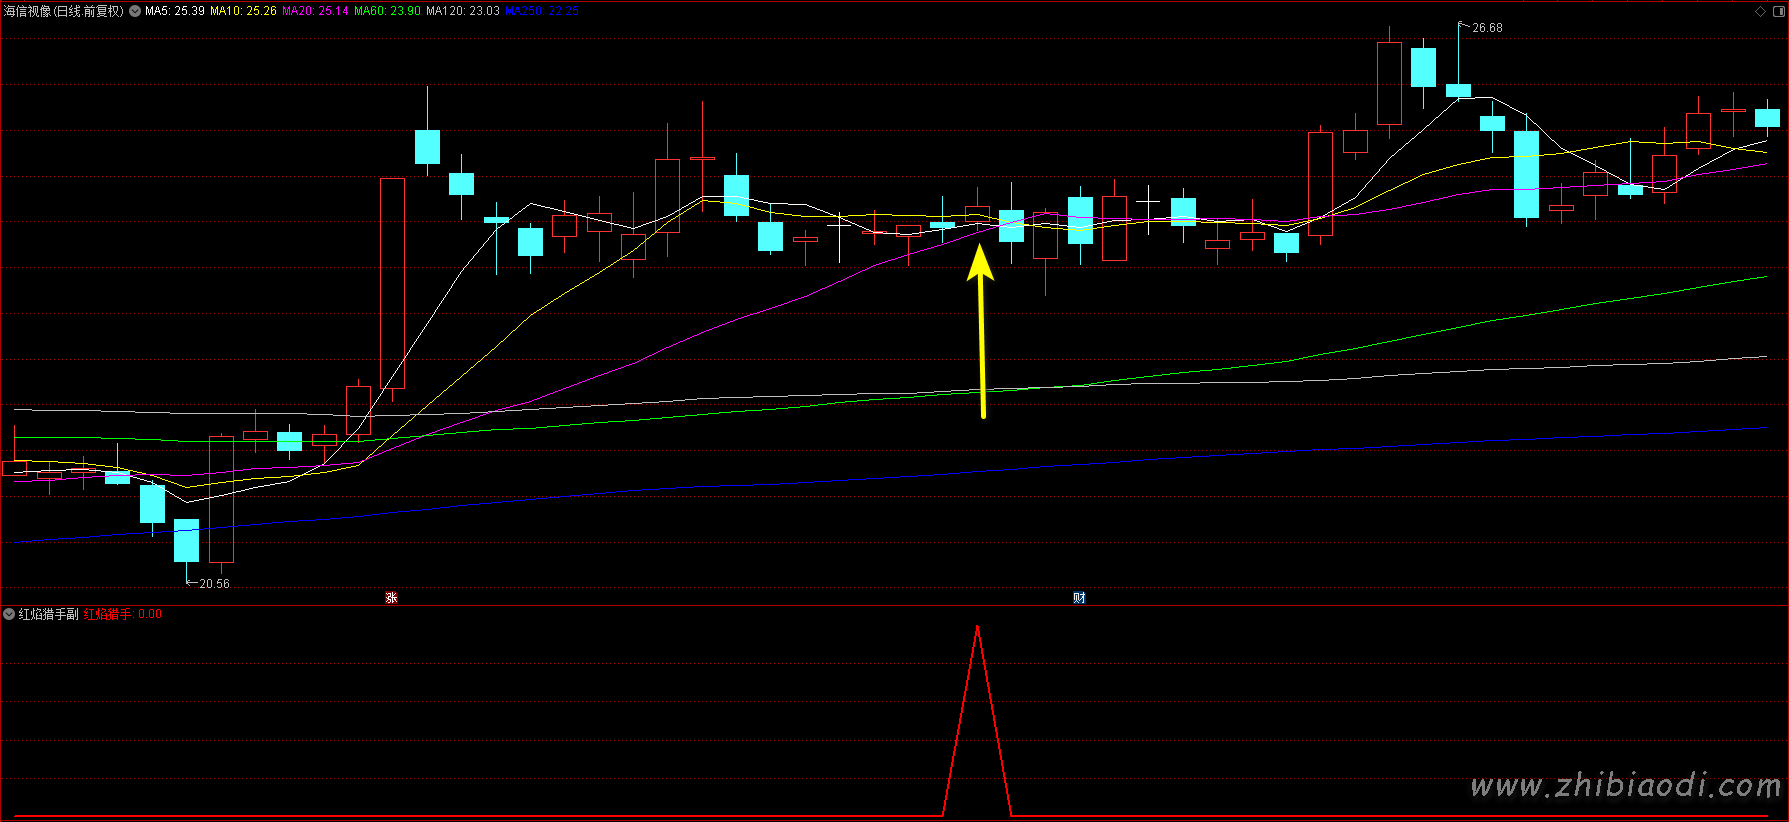
Task: Click the red 涨 event marker icon
Action: coord(392,598)
